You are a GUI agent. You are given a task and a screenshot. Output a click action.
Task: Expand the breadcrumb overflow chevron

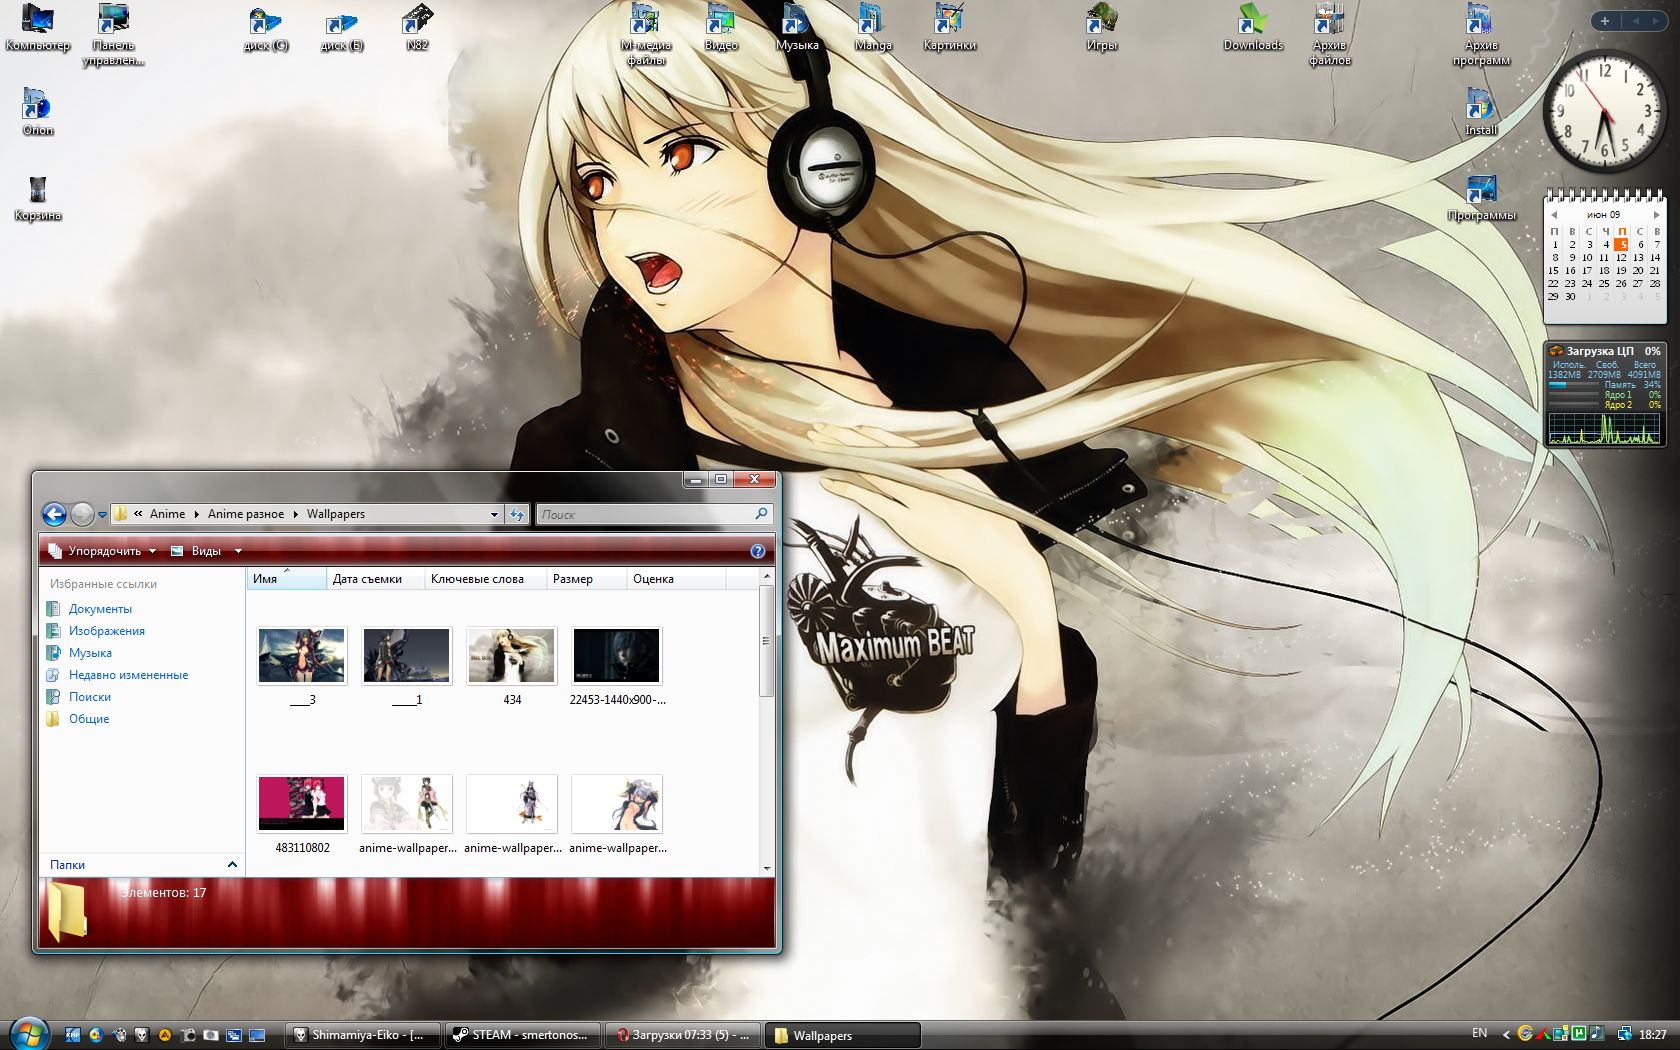(x=138, y=514)
